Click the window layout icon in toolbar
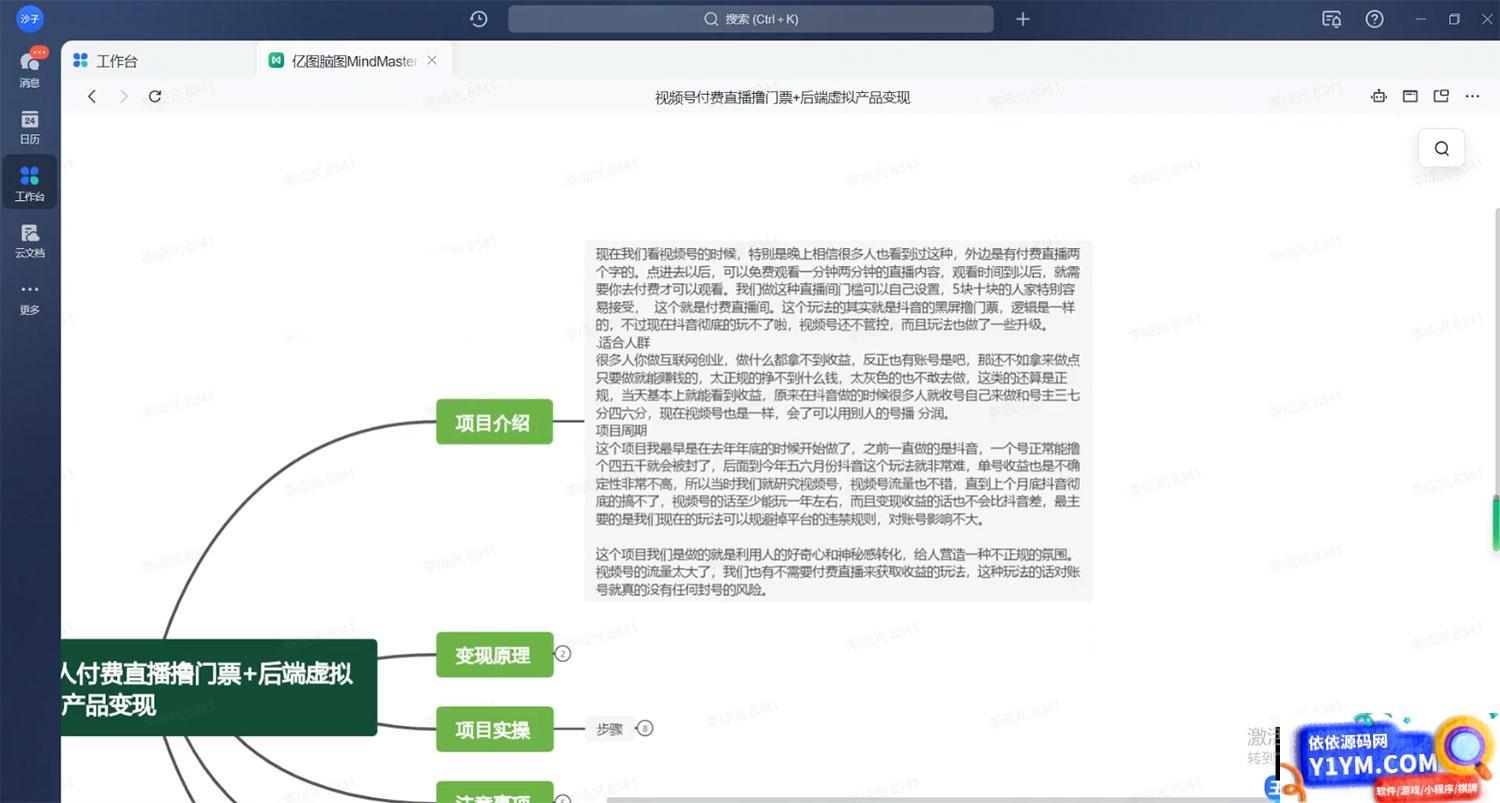This screenshot has width=1500, height=803. point(1410,96)
